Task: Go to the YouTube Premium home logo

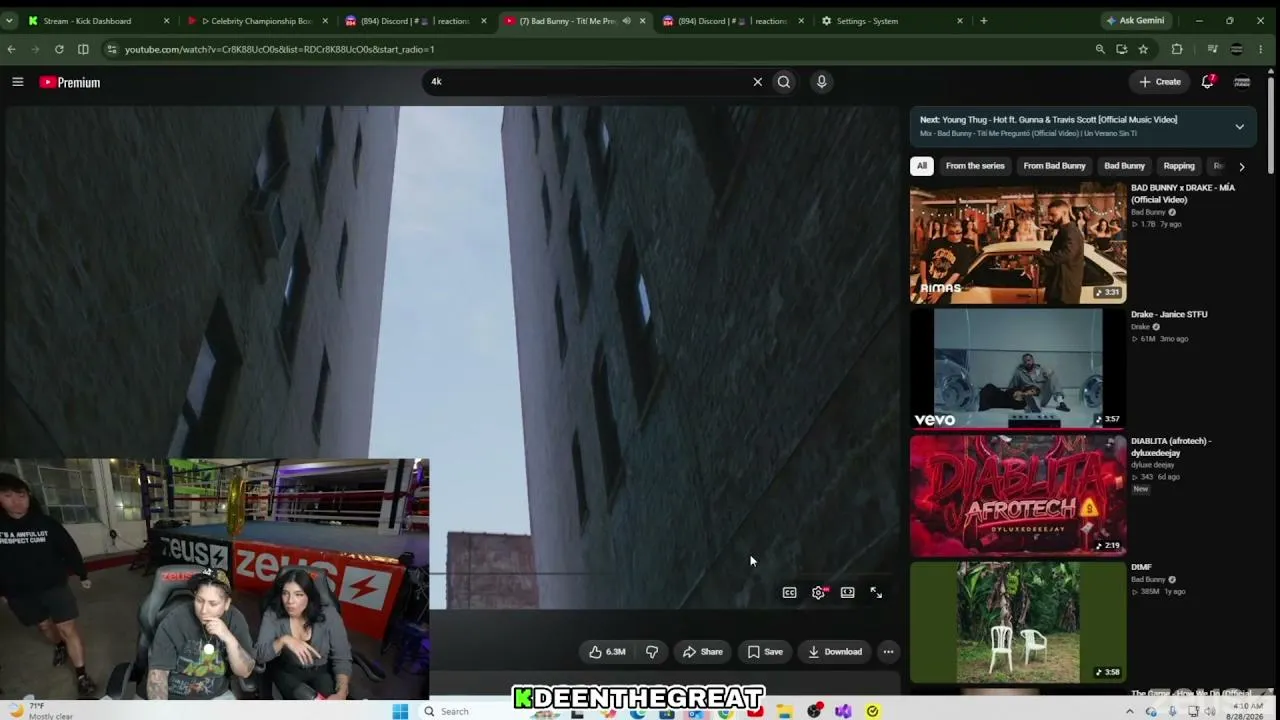Action: point(70,82)
